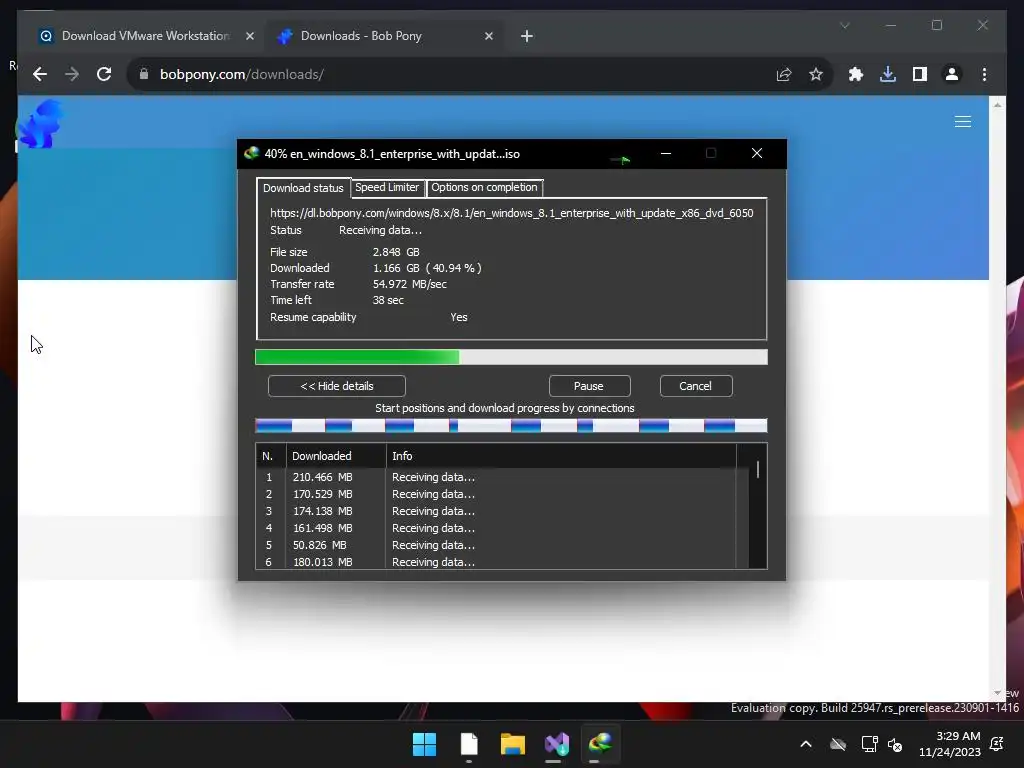The image size is (1024, 768).
Task: Bookmark this page with star icon
Action: click(816, 74)
